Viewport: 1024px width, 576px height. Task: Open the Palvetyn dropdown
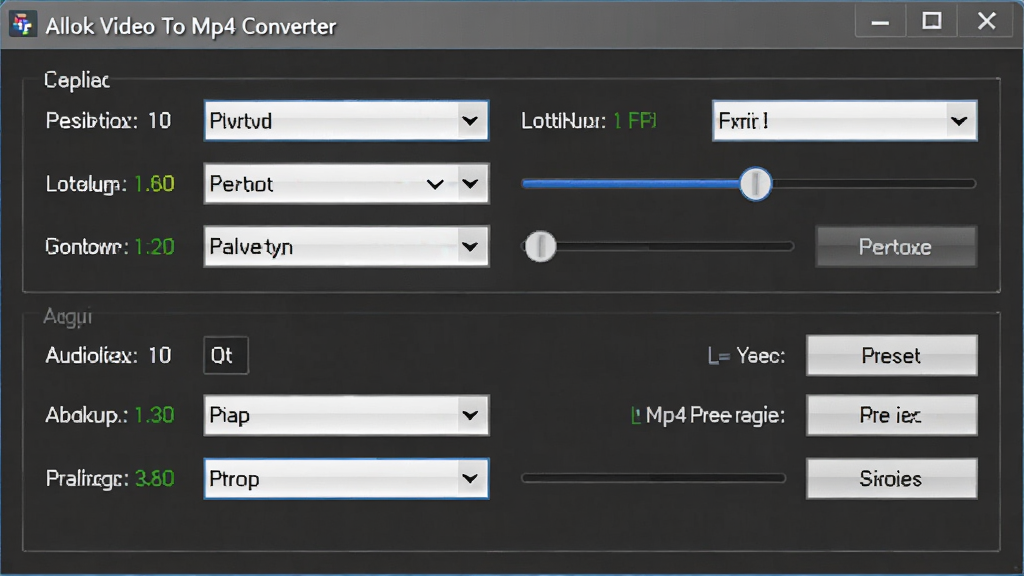tap(346, 247)
